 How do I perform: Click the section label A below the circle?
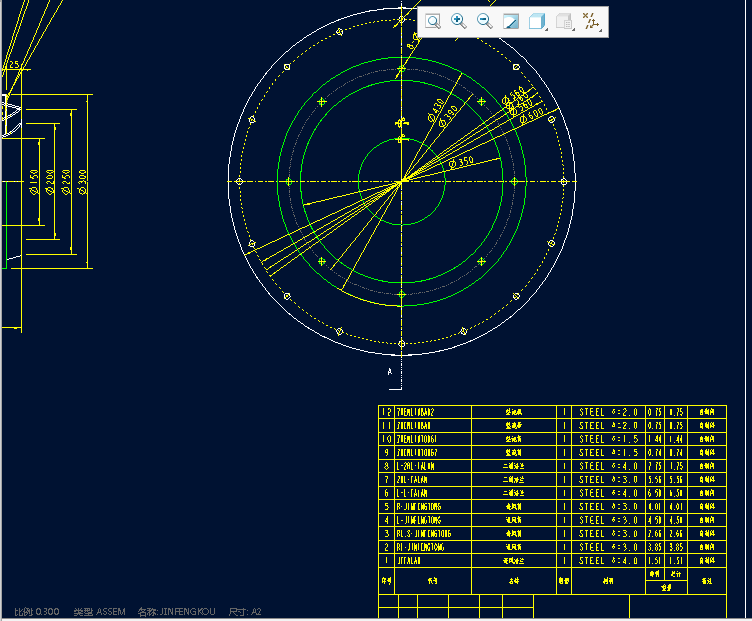389,371
